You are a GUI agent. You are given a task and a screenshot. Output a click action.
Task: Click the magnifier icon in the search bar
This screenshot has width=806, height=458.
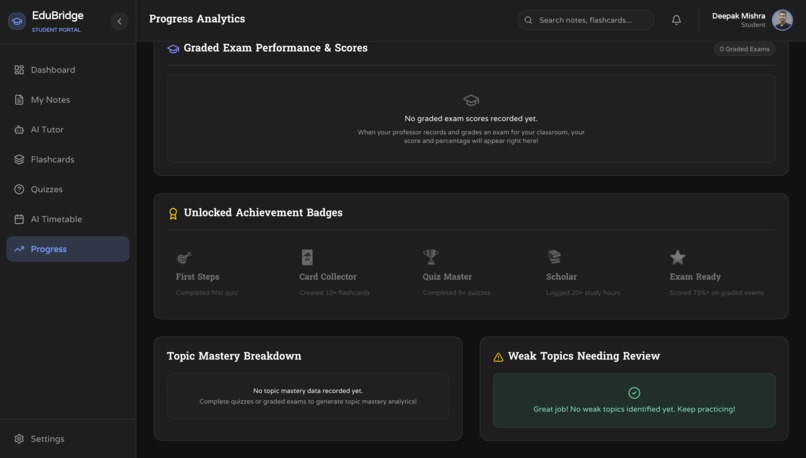pyautogui.click(x=528, y=20)
